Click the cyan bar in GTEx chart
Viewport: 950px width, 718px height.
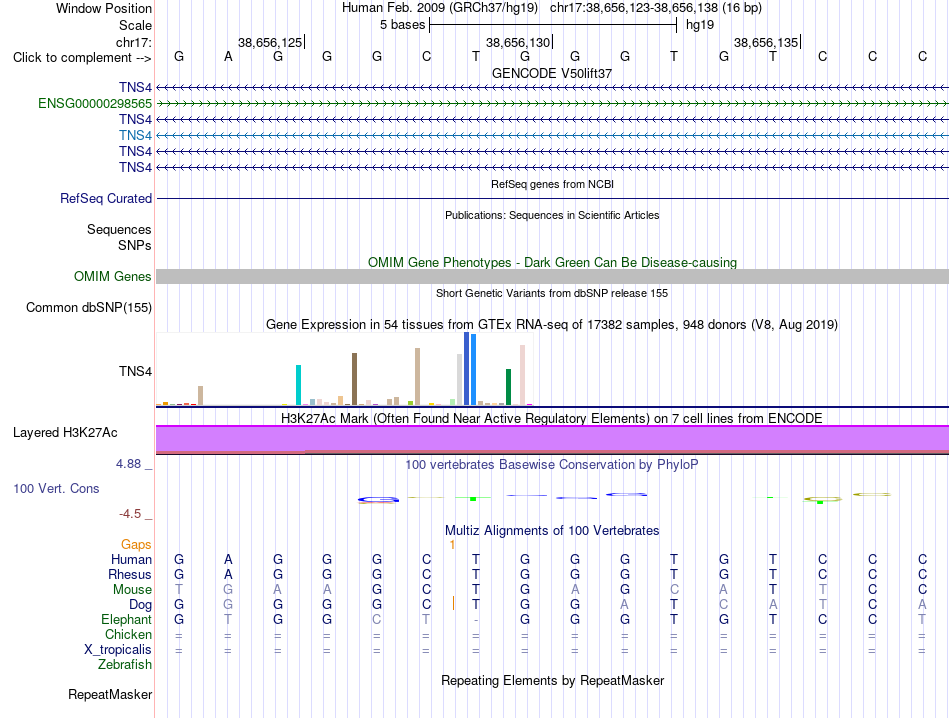pos(298,385)
